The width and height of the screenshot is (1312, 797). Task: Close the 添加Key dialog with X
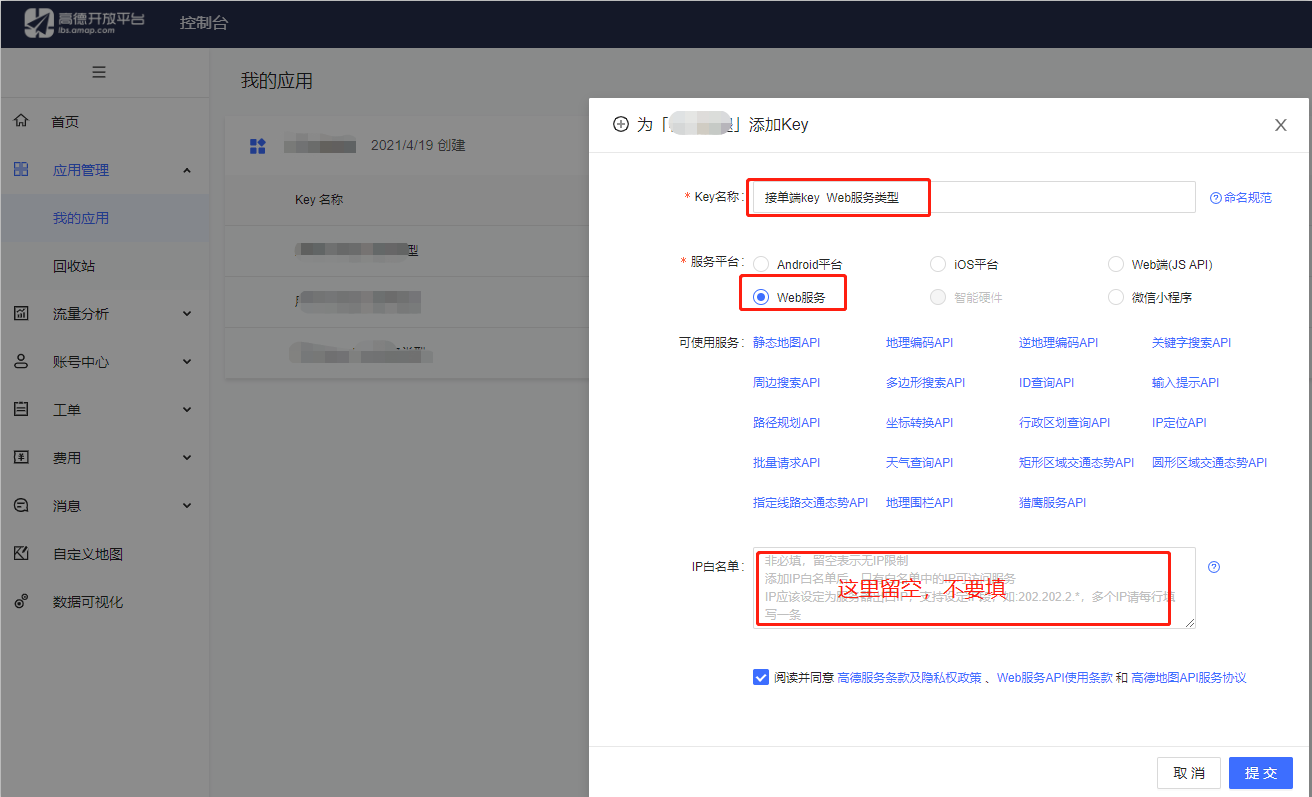(1280, 125)
